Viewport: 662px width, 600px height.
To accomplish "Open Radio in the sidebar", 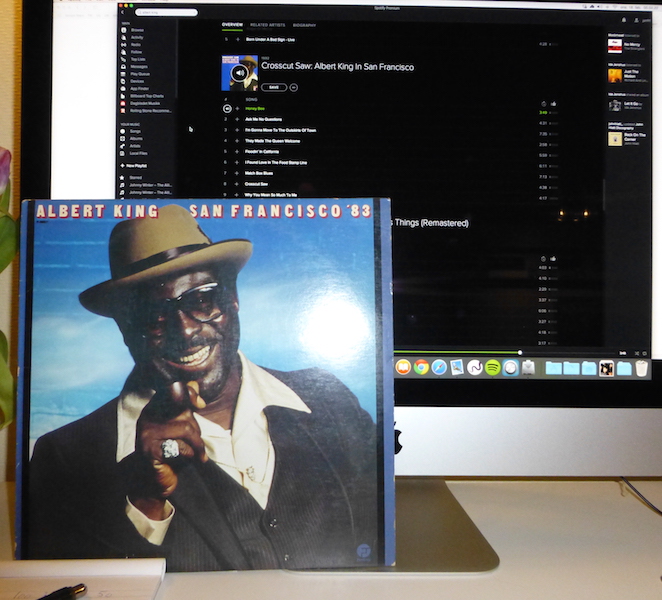I will pos(136,45).
